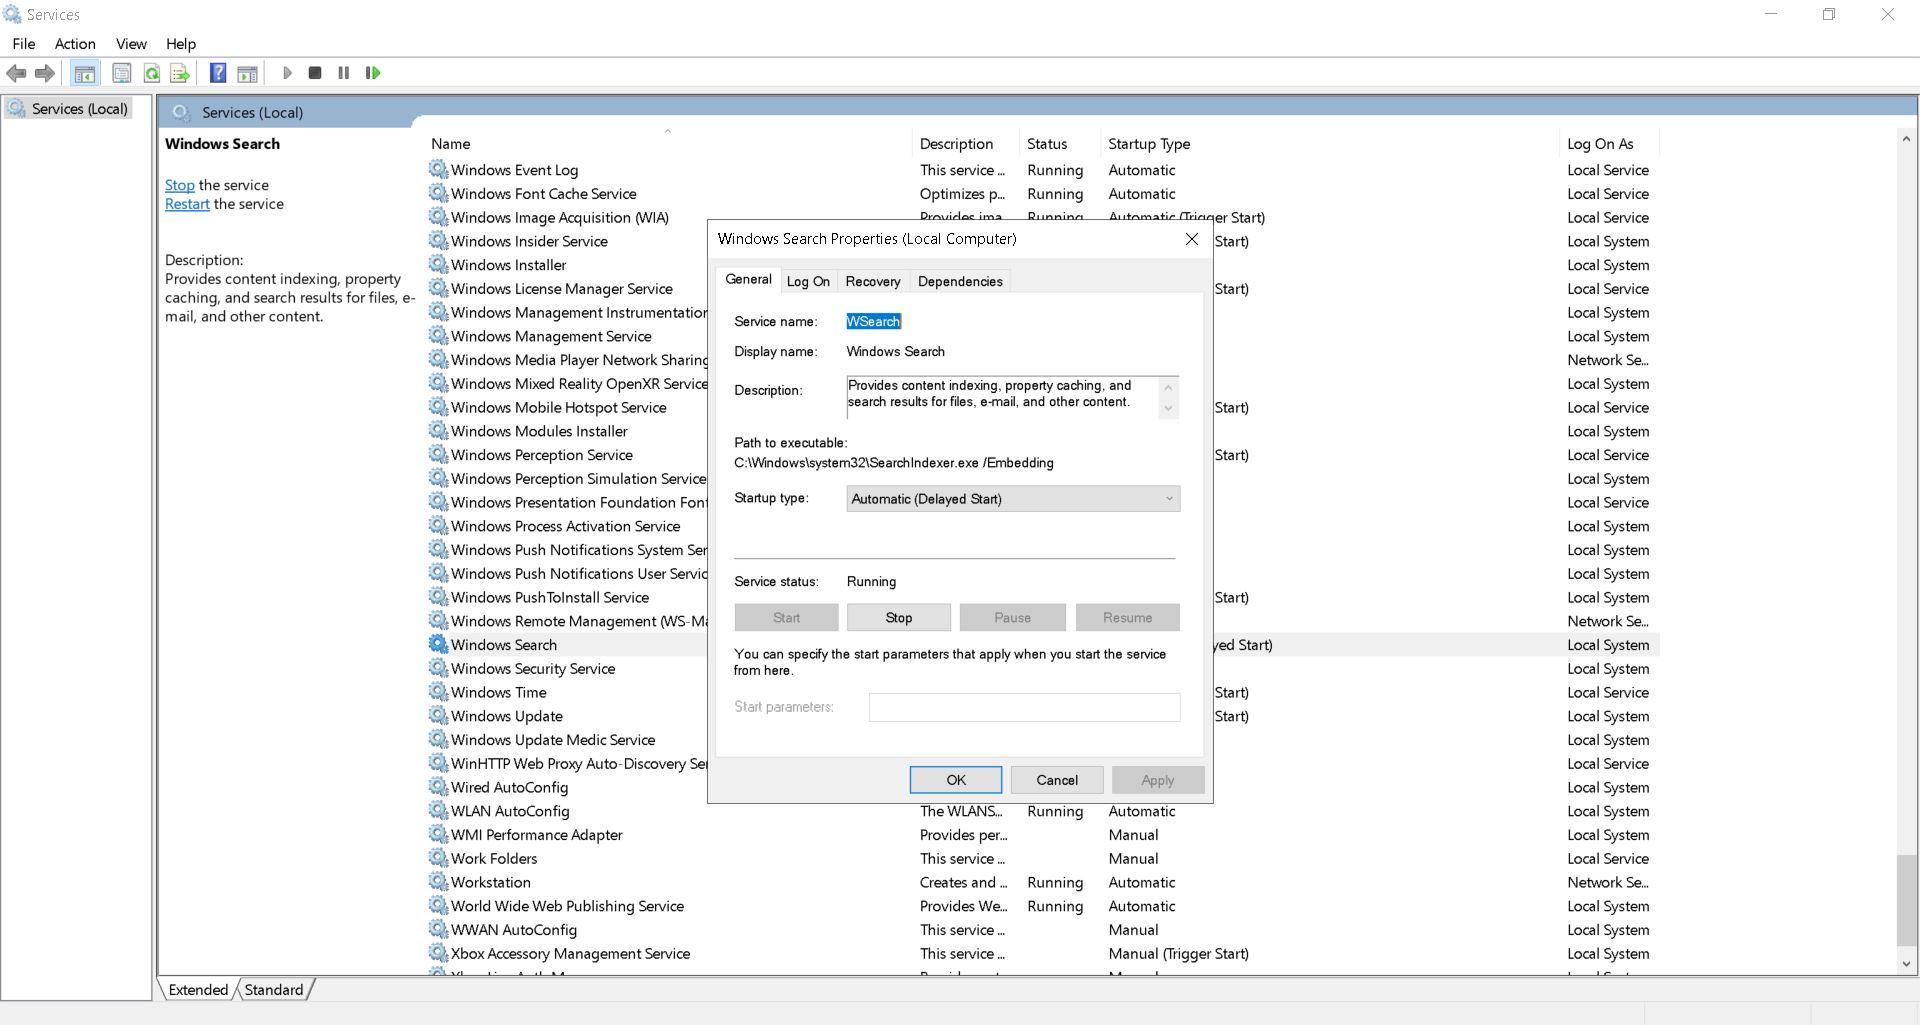Click the WSearch service name field

(874, 321)
